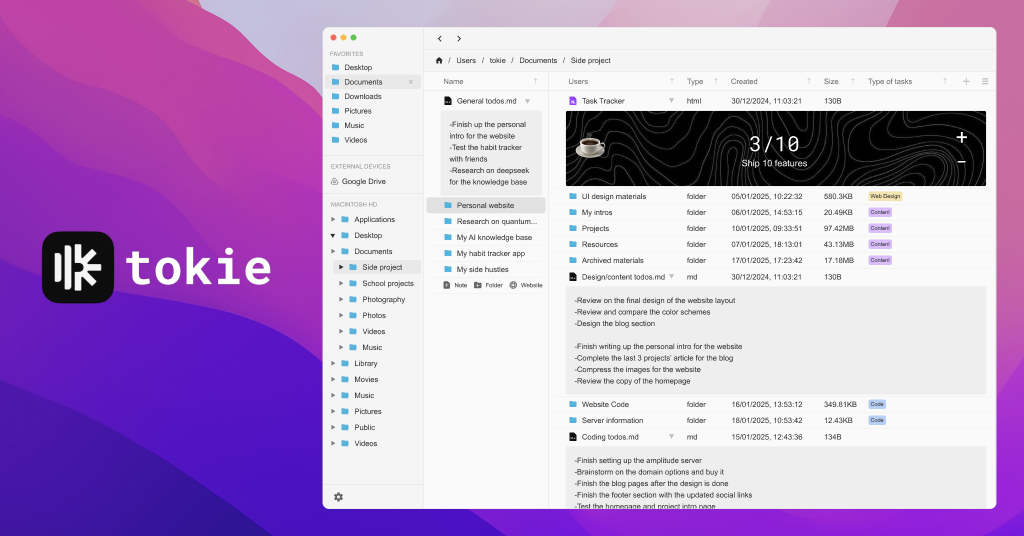Remove Documents from favorites with the X
The height and width of the screenshot is (536, 1024).
(410, 82)
